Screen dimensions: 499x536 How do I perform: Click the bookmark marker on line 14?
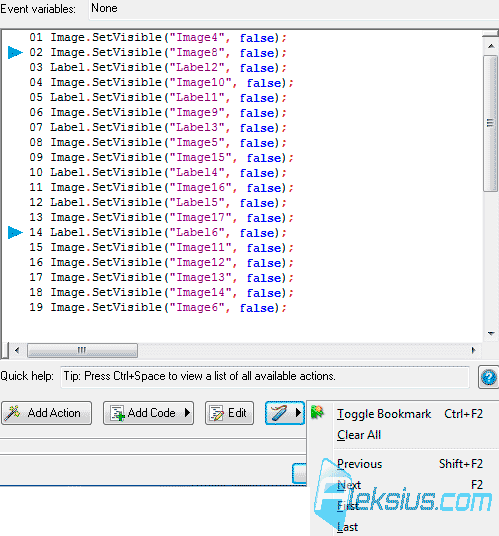tap(15, 232)
